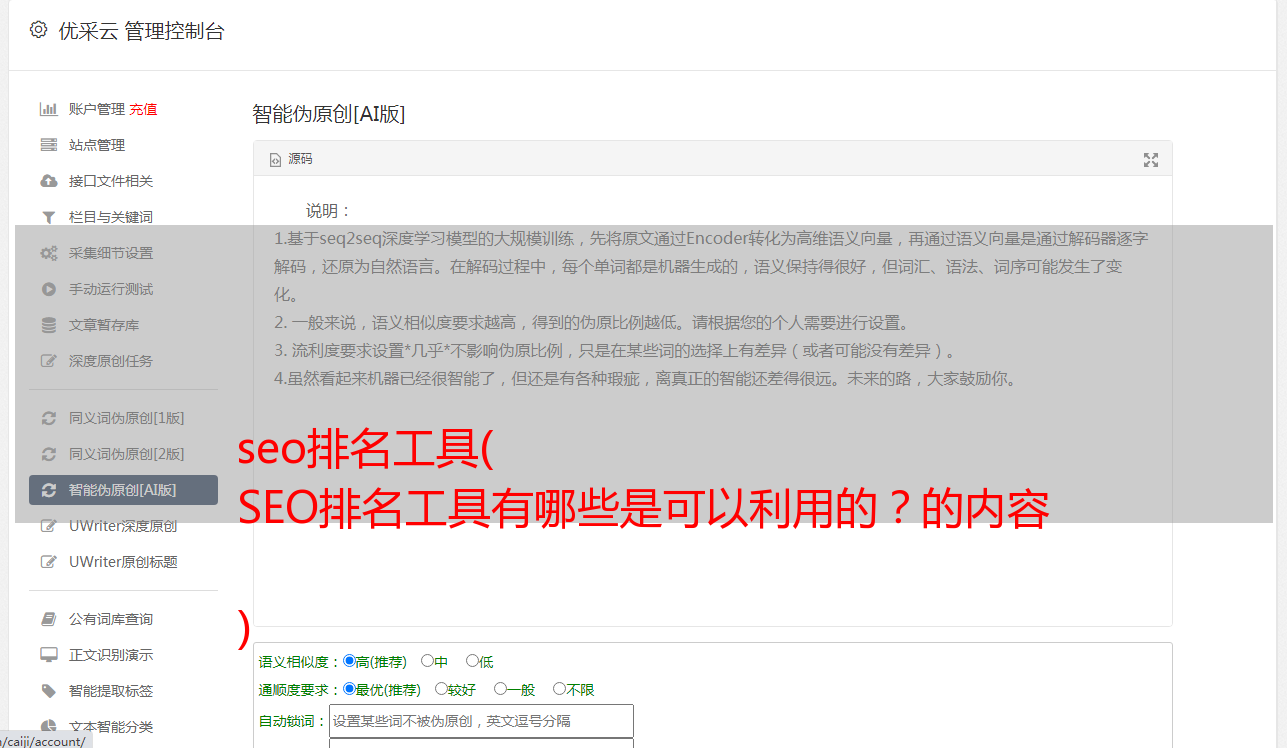The height and width of the screenshot is (748, 1287).
Task: Open UWriter原创标题 menu item
Action: [123, 562]
